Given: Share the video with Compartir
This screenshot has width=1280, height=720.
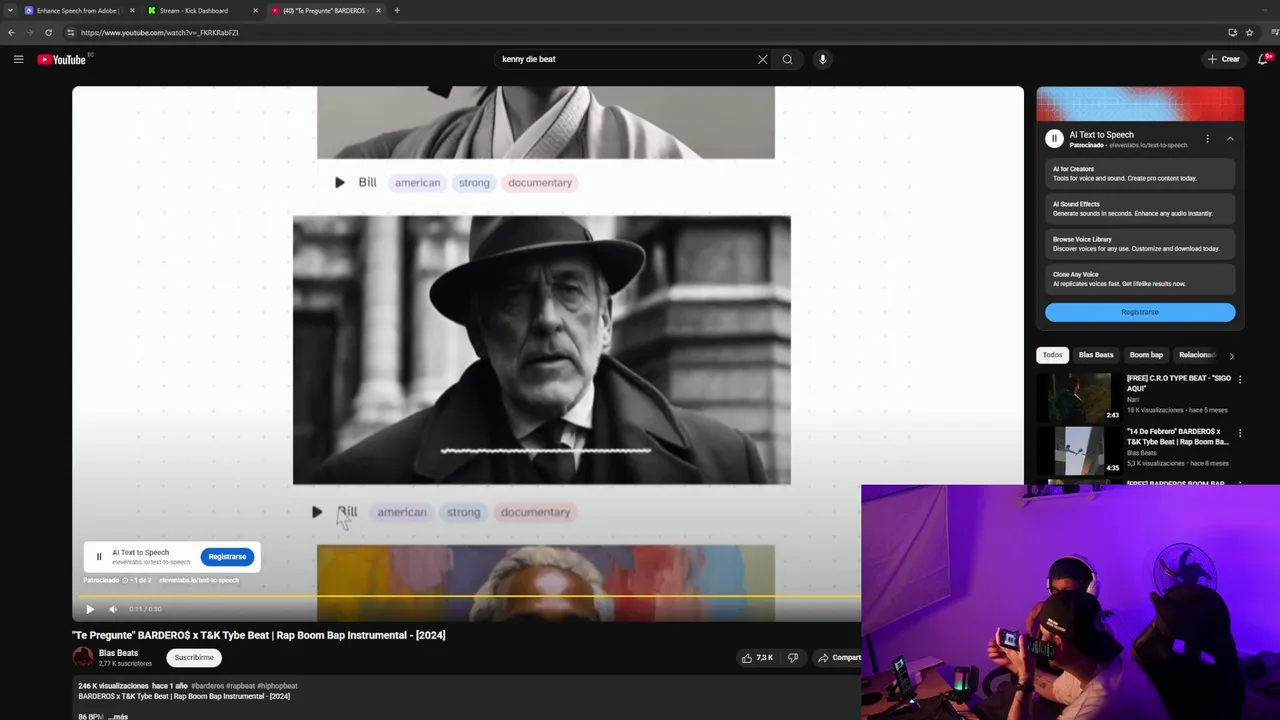Looking at the screenshot, I should click(x=839, y=658).
